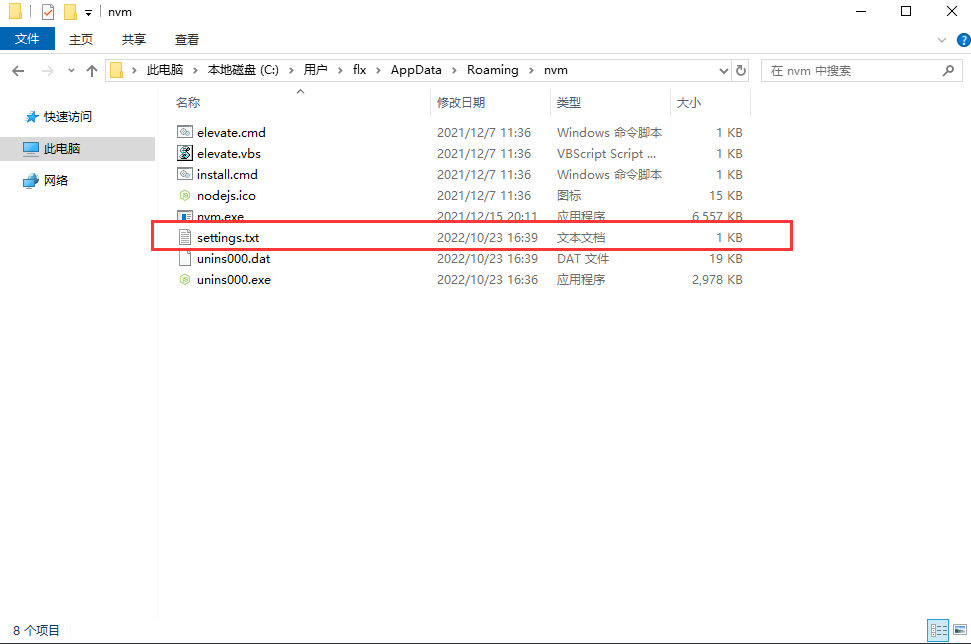This screenshot has width=971, height=644.
Task: Expand chevron after Roaming breadcrumb
Action: click(x=531, y=71)
